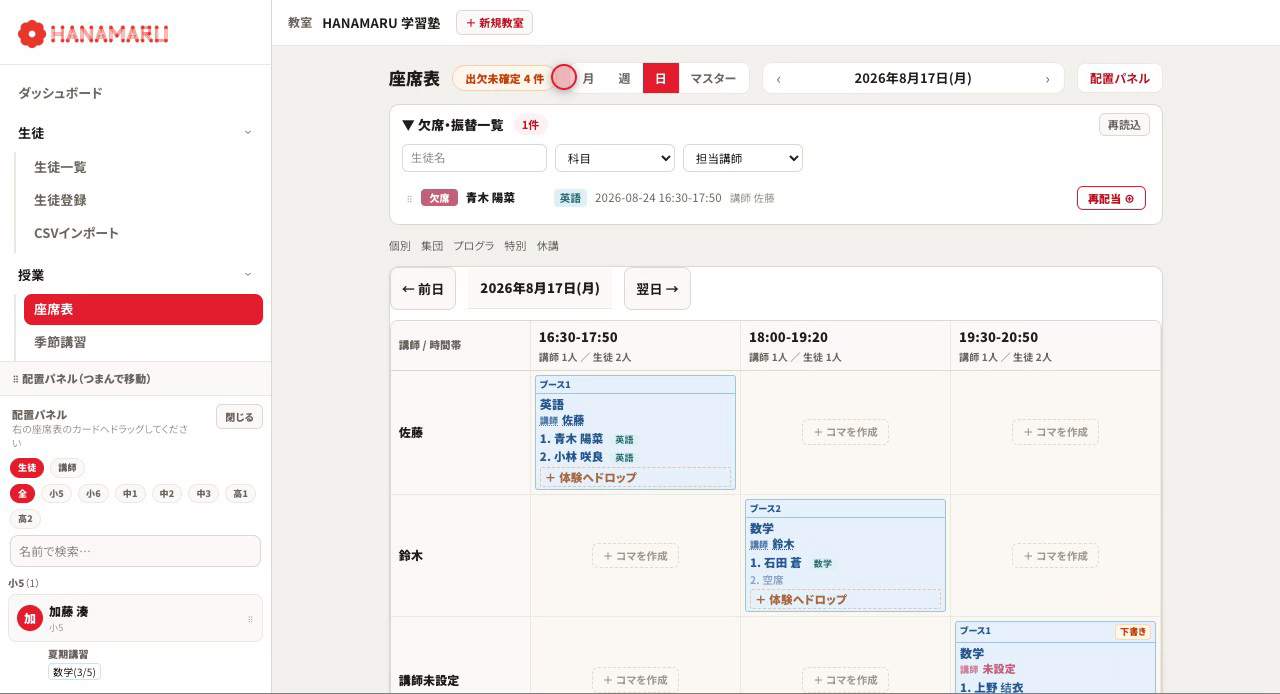The image size is (1280, 694).
Task: Click the ← 前日 button
Action: [x=423, y=289]
